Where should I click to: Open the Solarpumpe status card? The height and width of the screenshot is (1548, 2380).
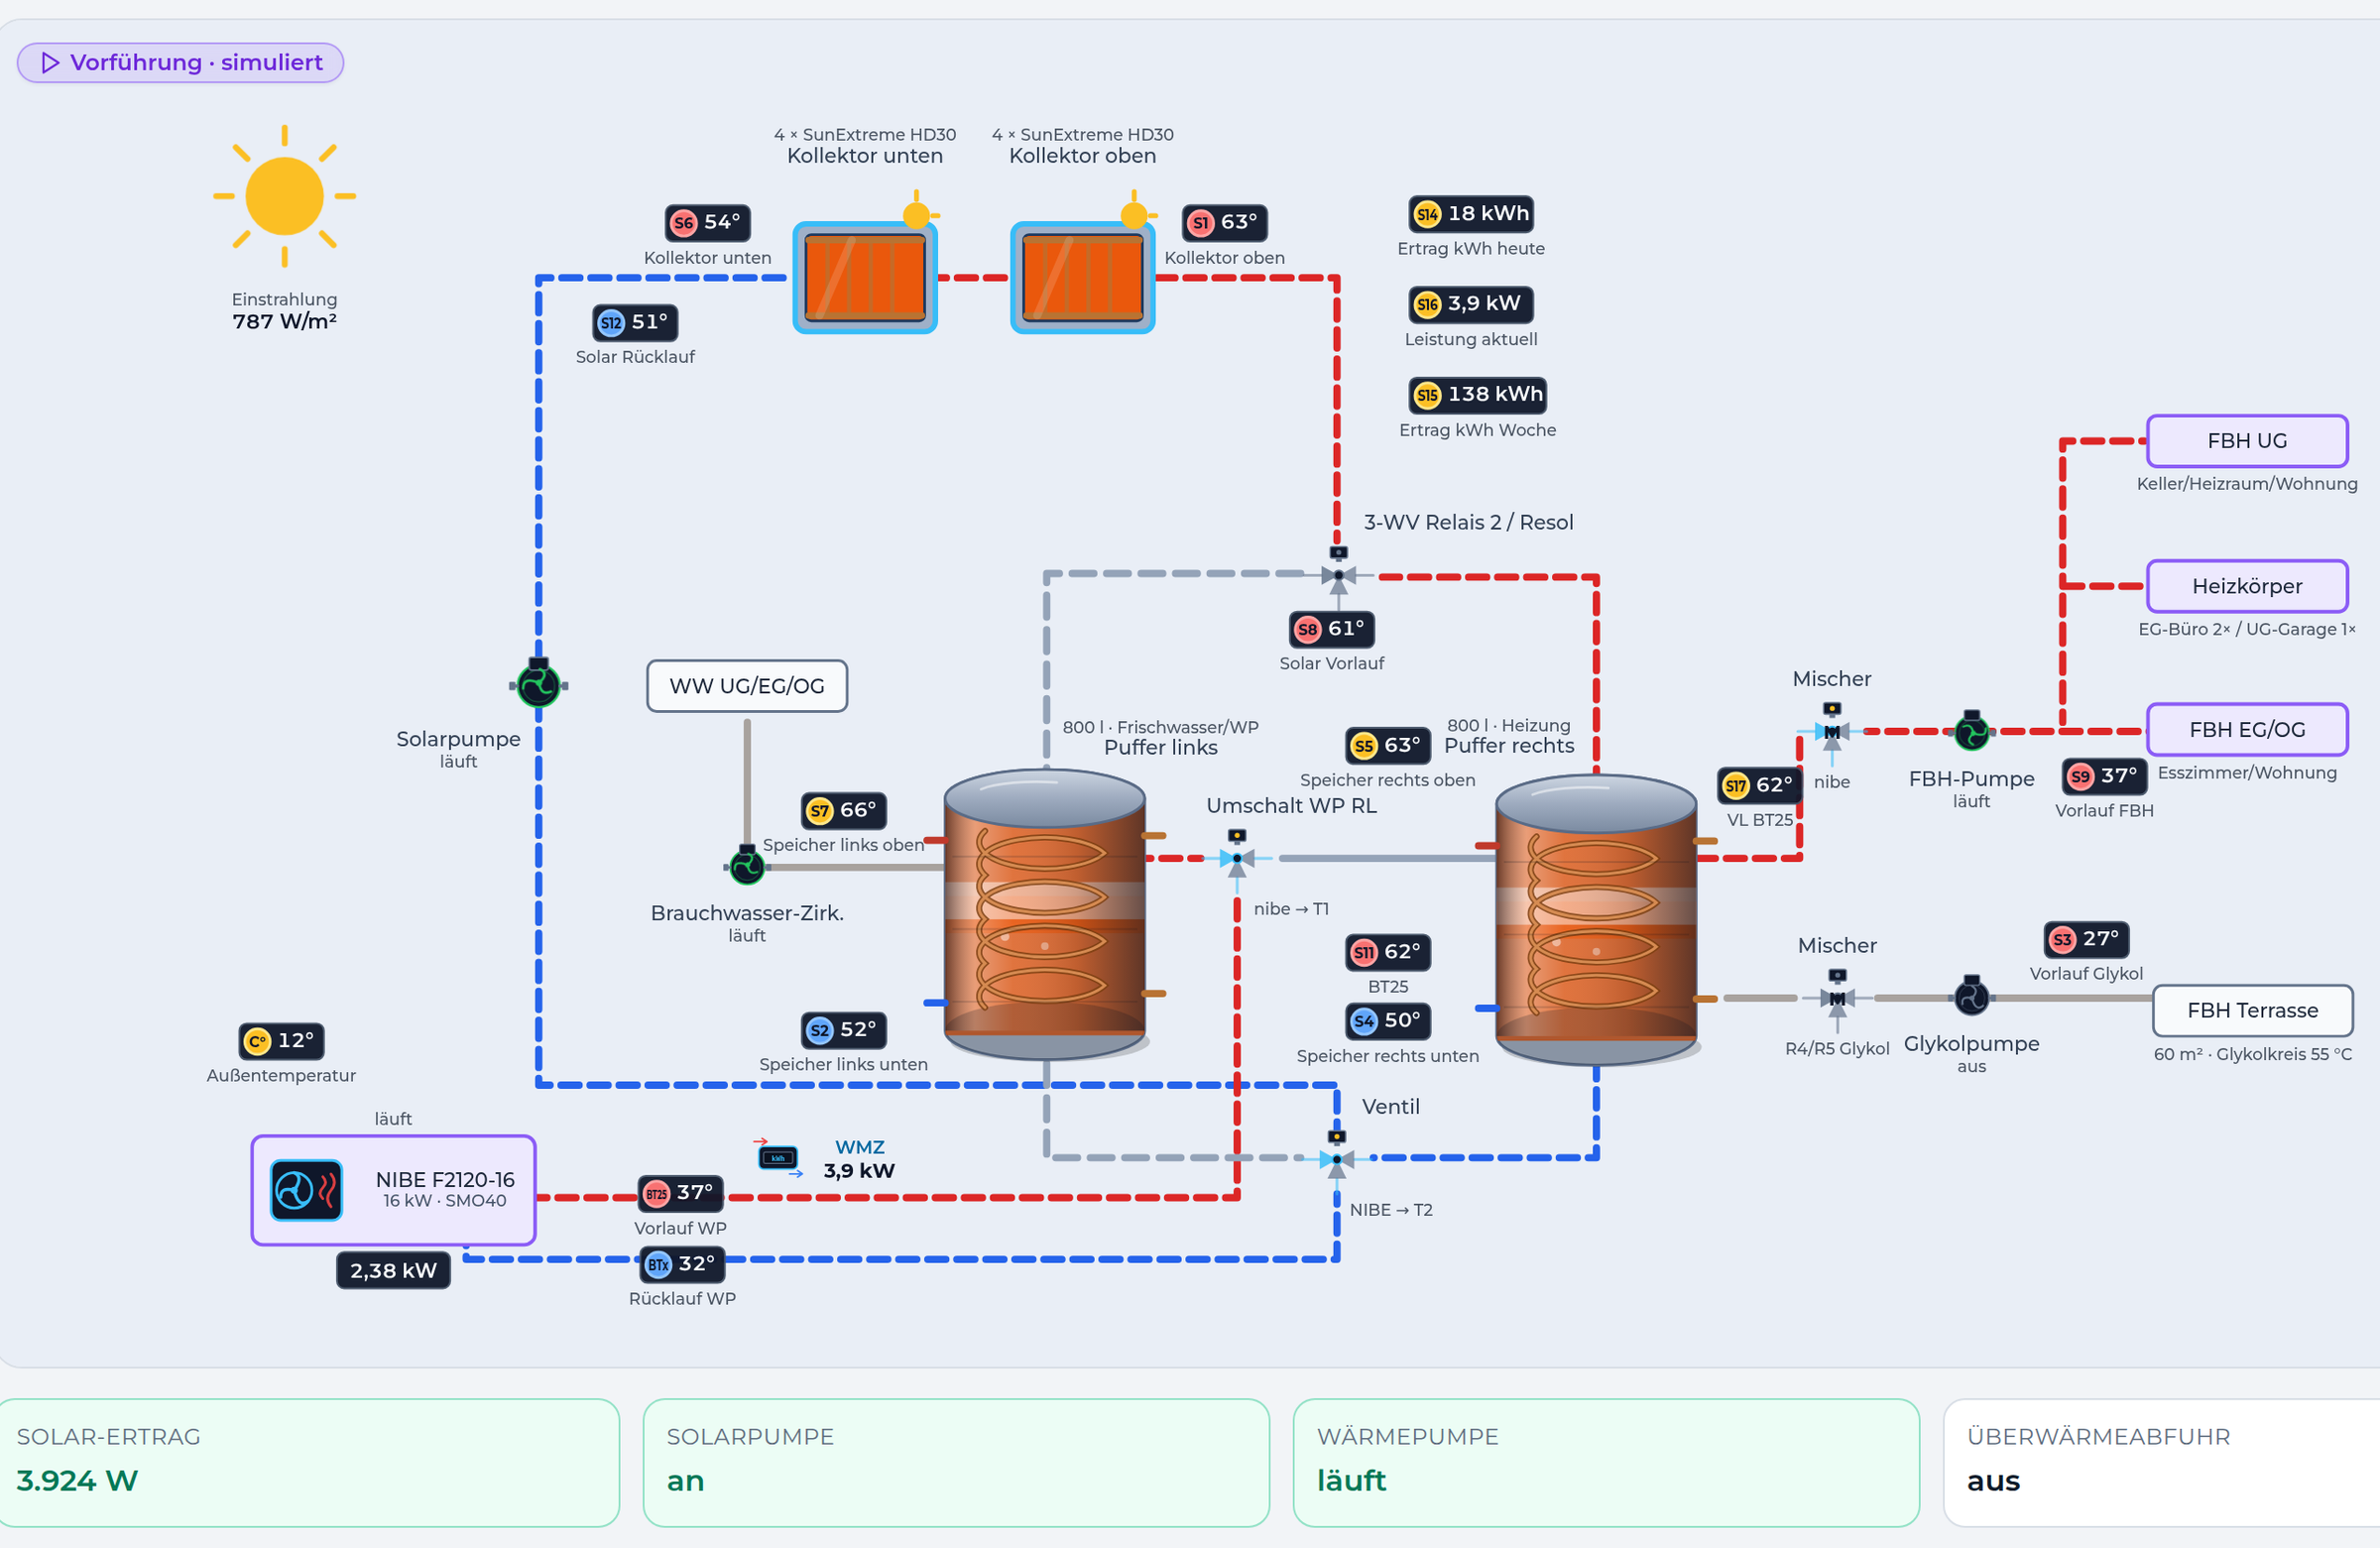point(956,1463)
